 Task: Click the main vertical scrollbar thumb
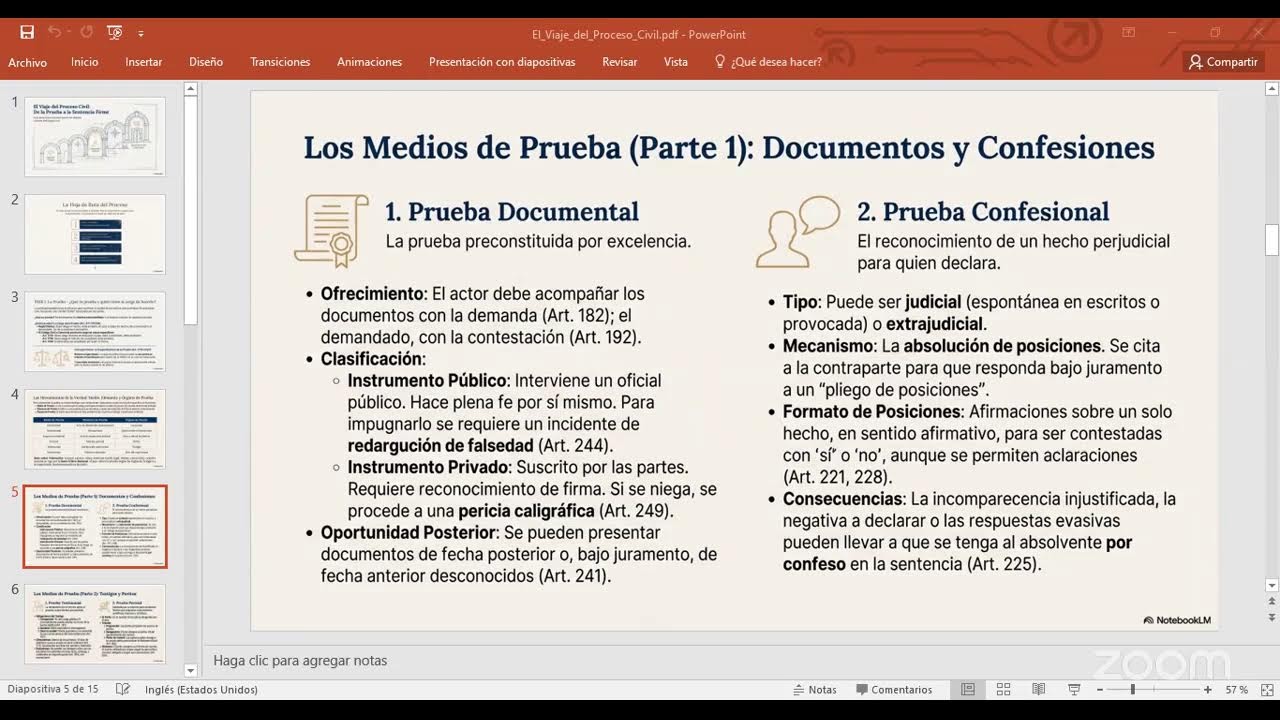(1272, 240)
